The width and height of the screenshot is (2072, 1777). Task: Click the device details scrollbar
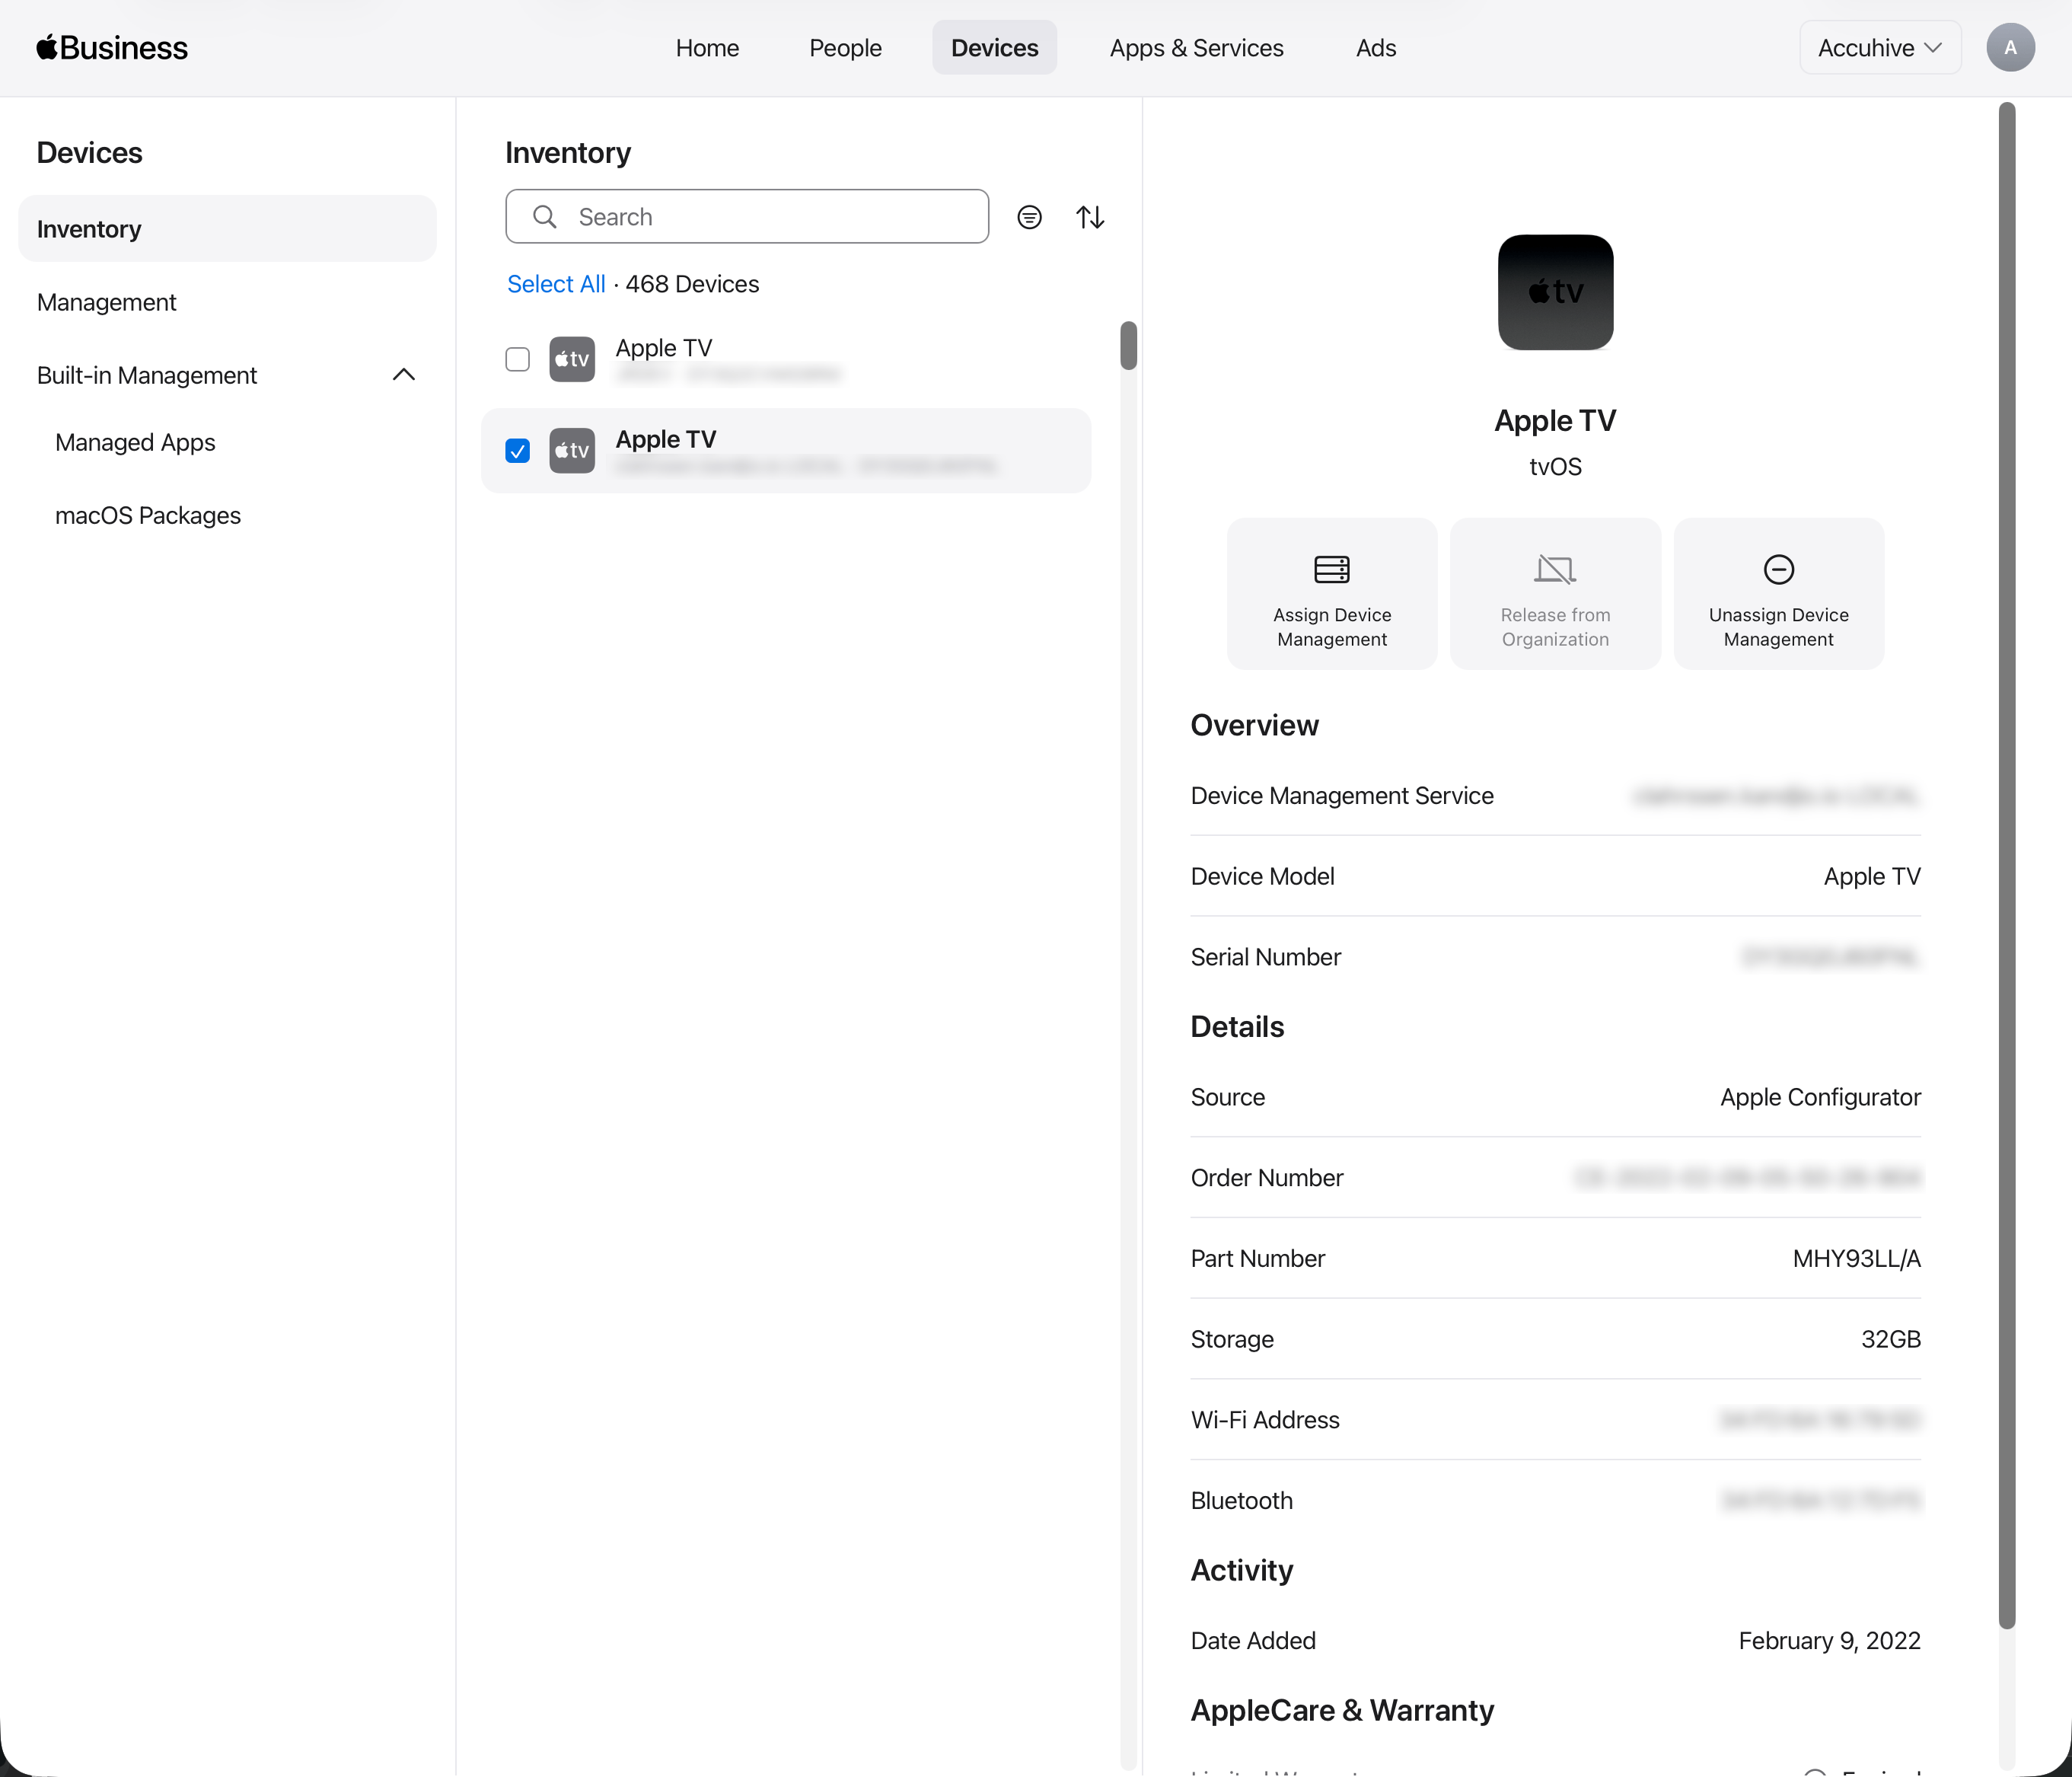[2006, 865]
